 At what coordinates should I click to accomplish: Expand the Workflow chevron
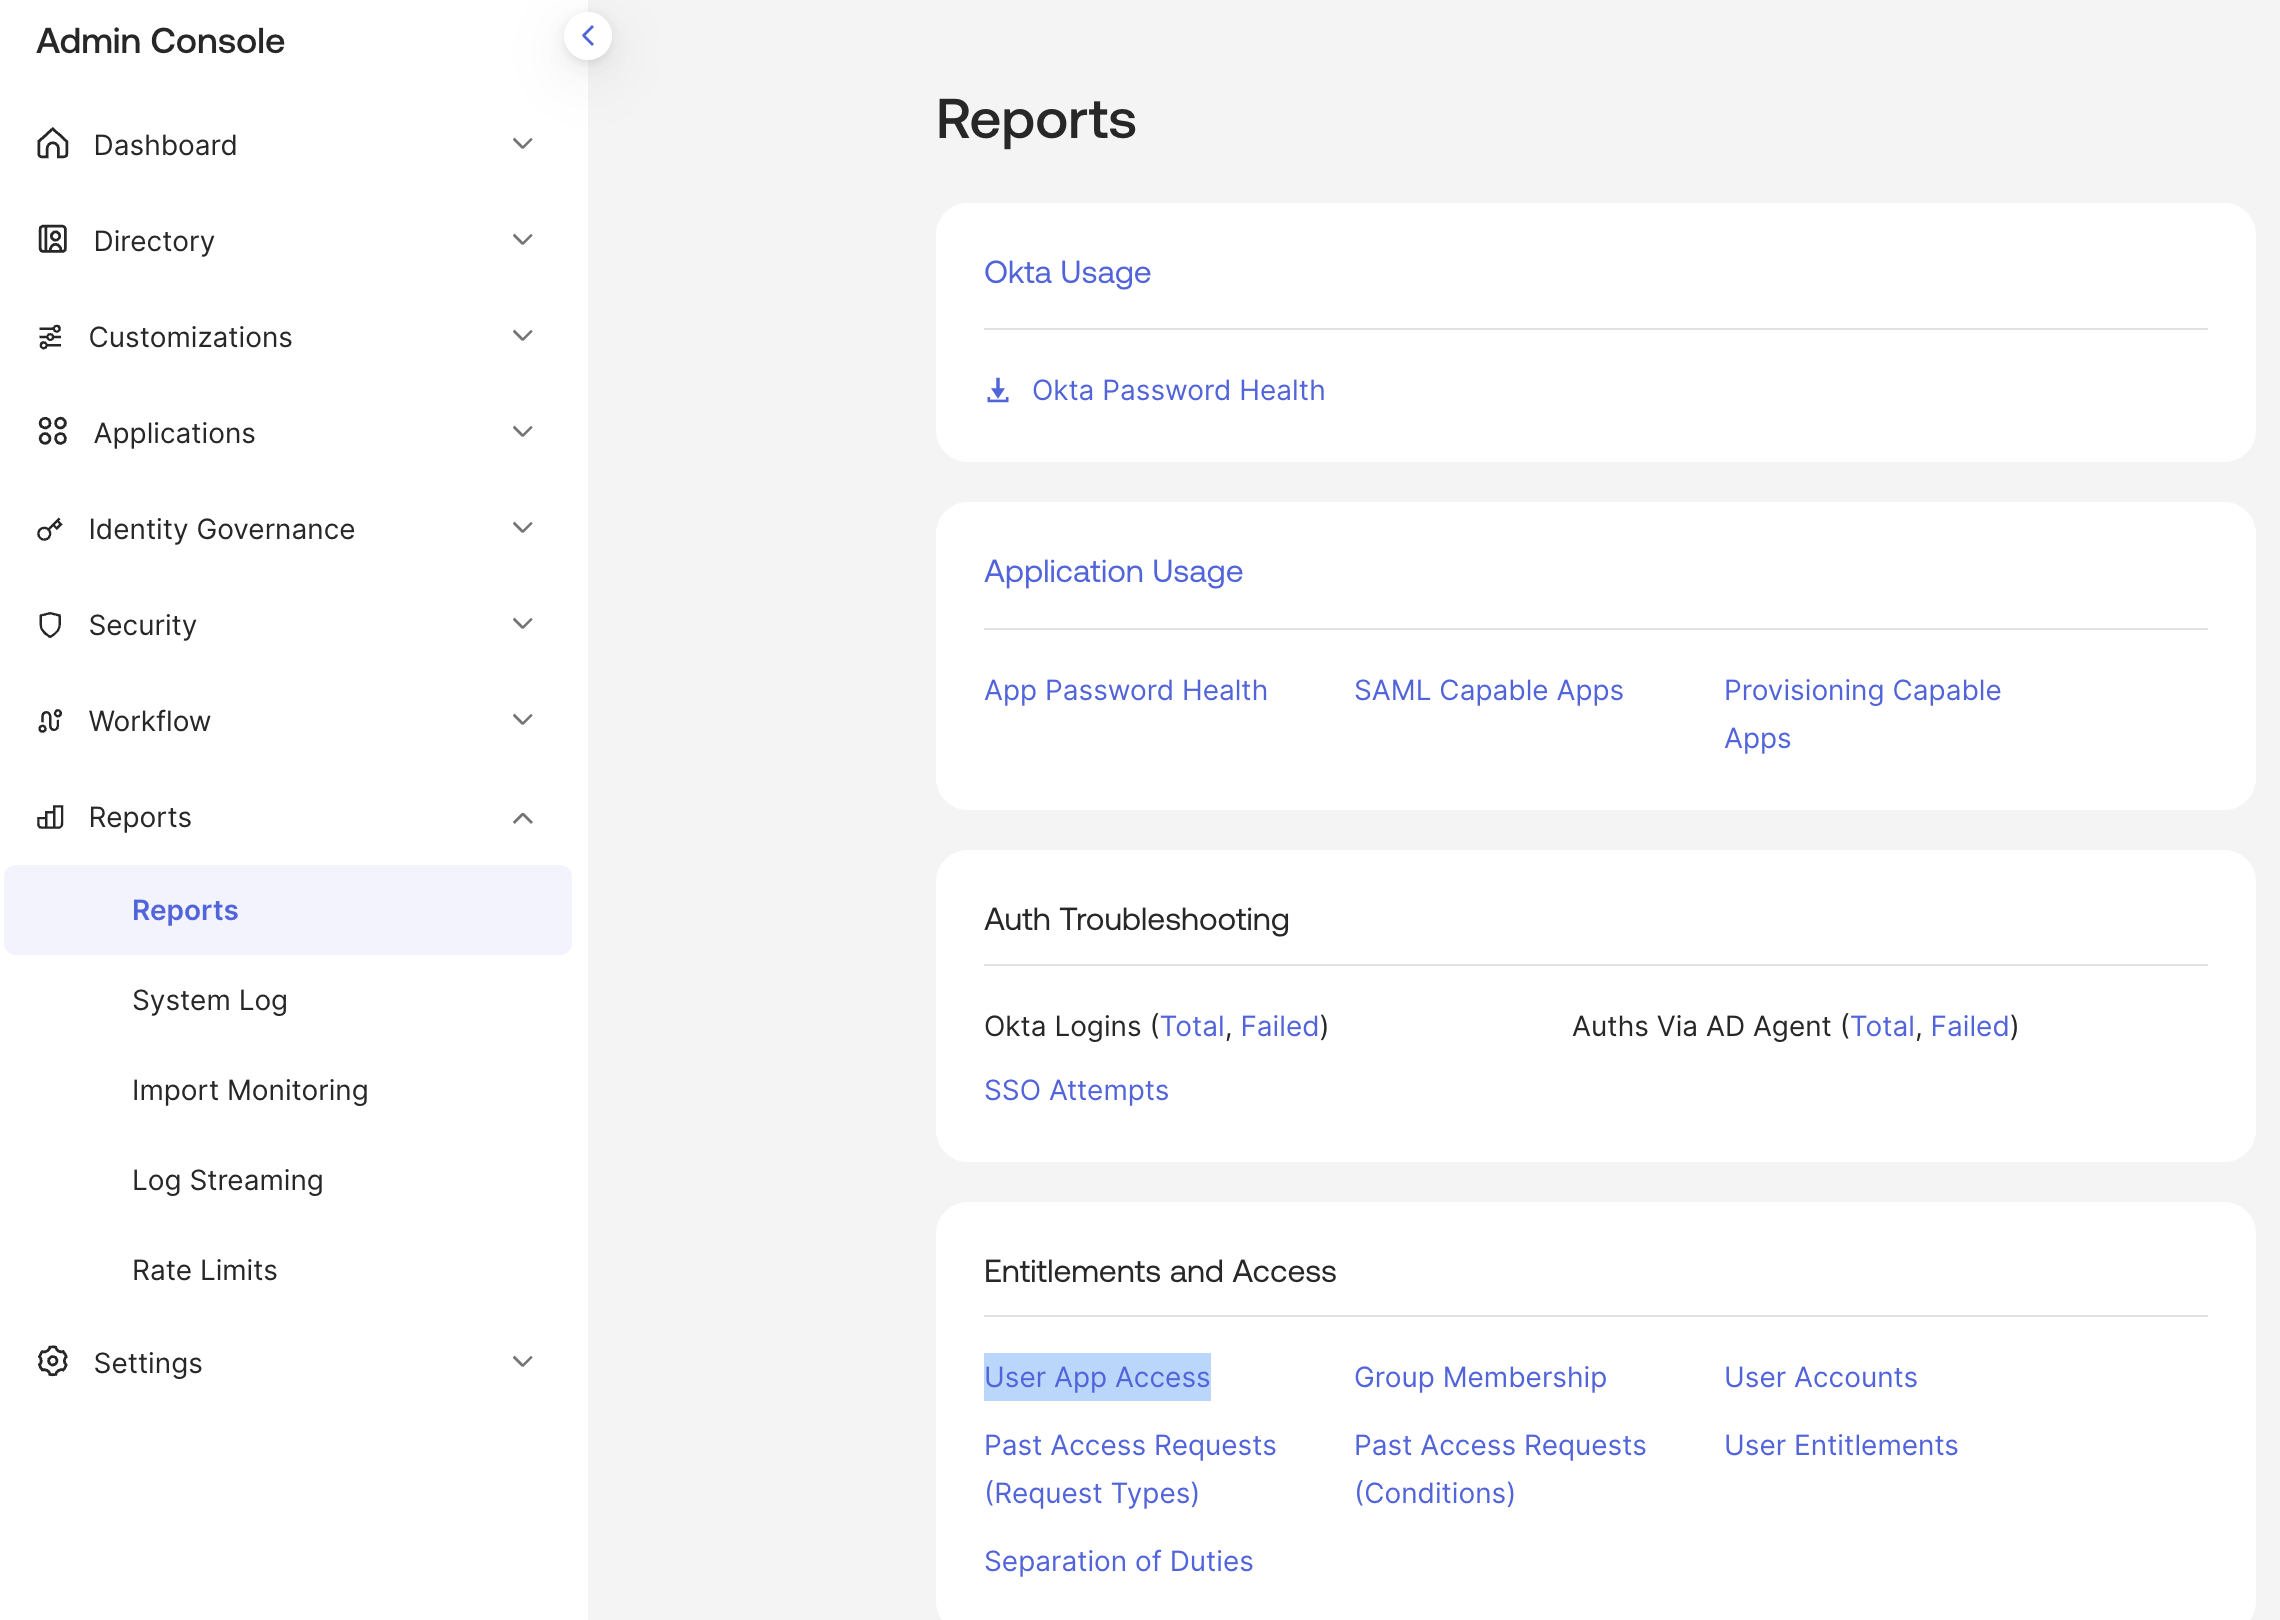522,720
